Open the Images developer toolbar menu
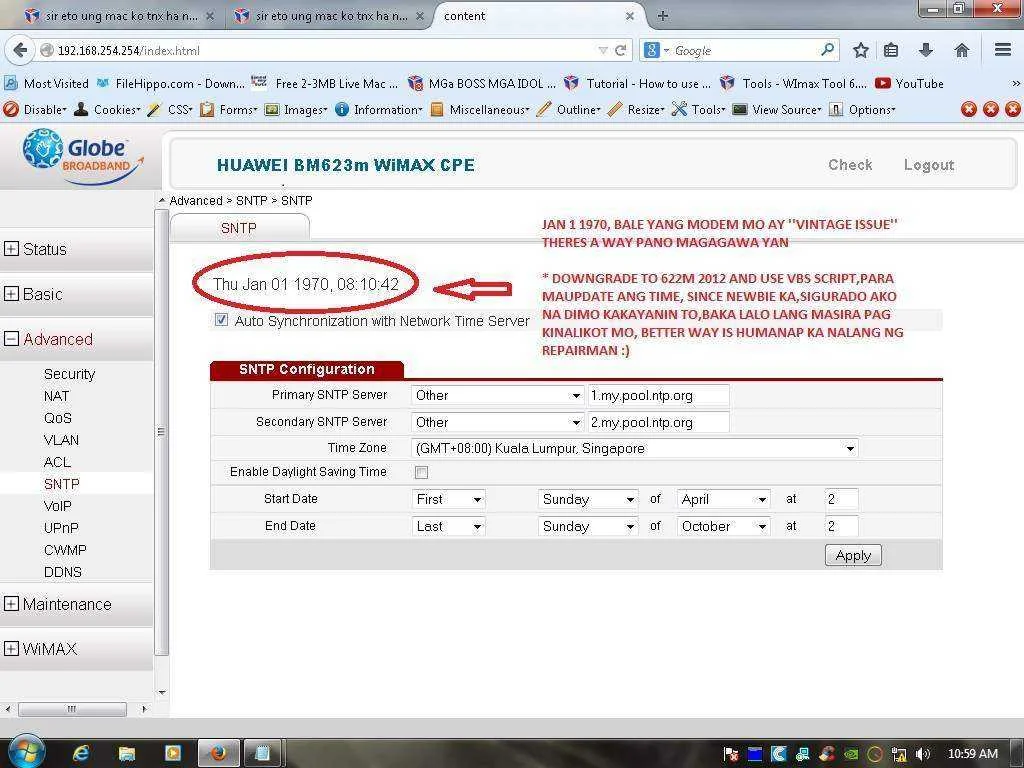 (x=296, y=110)
